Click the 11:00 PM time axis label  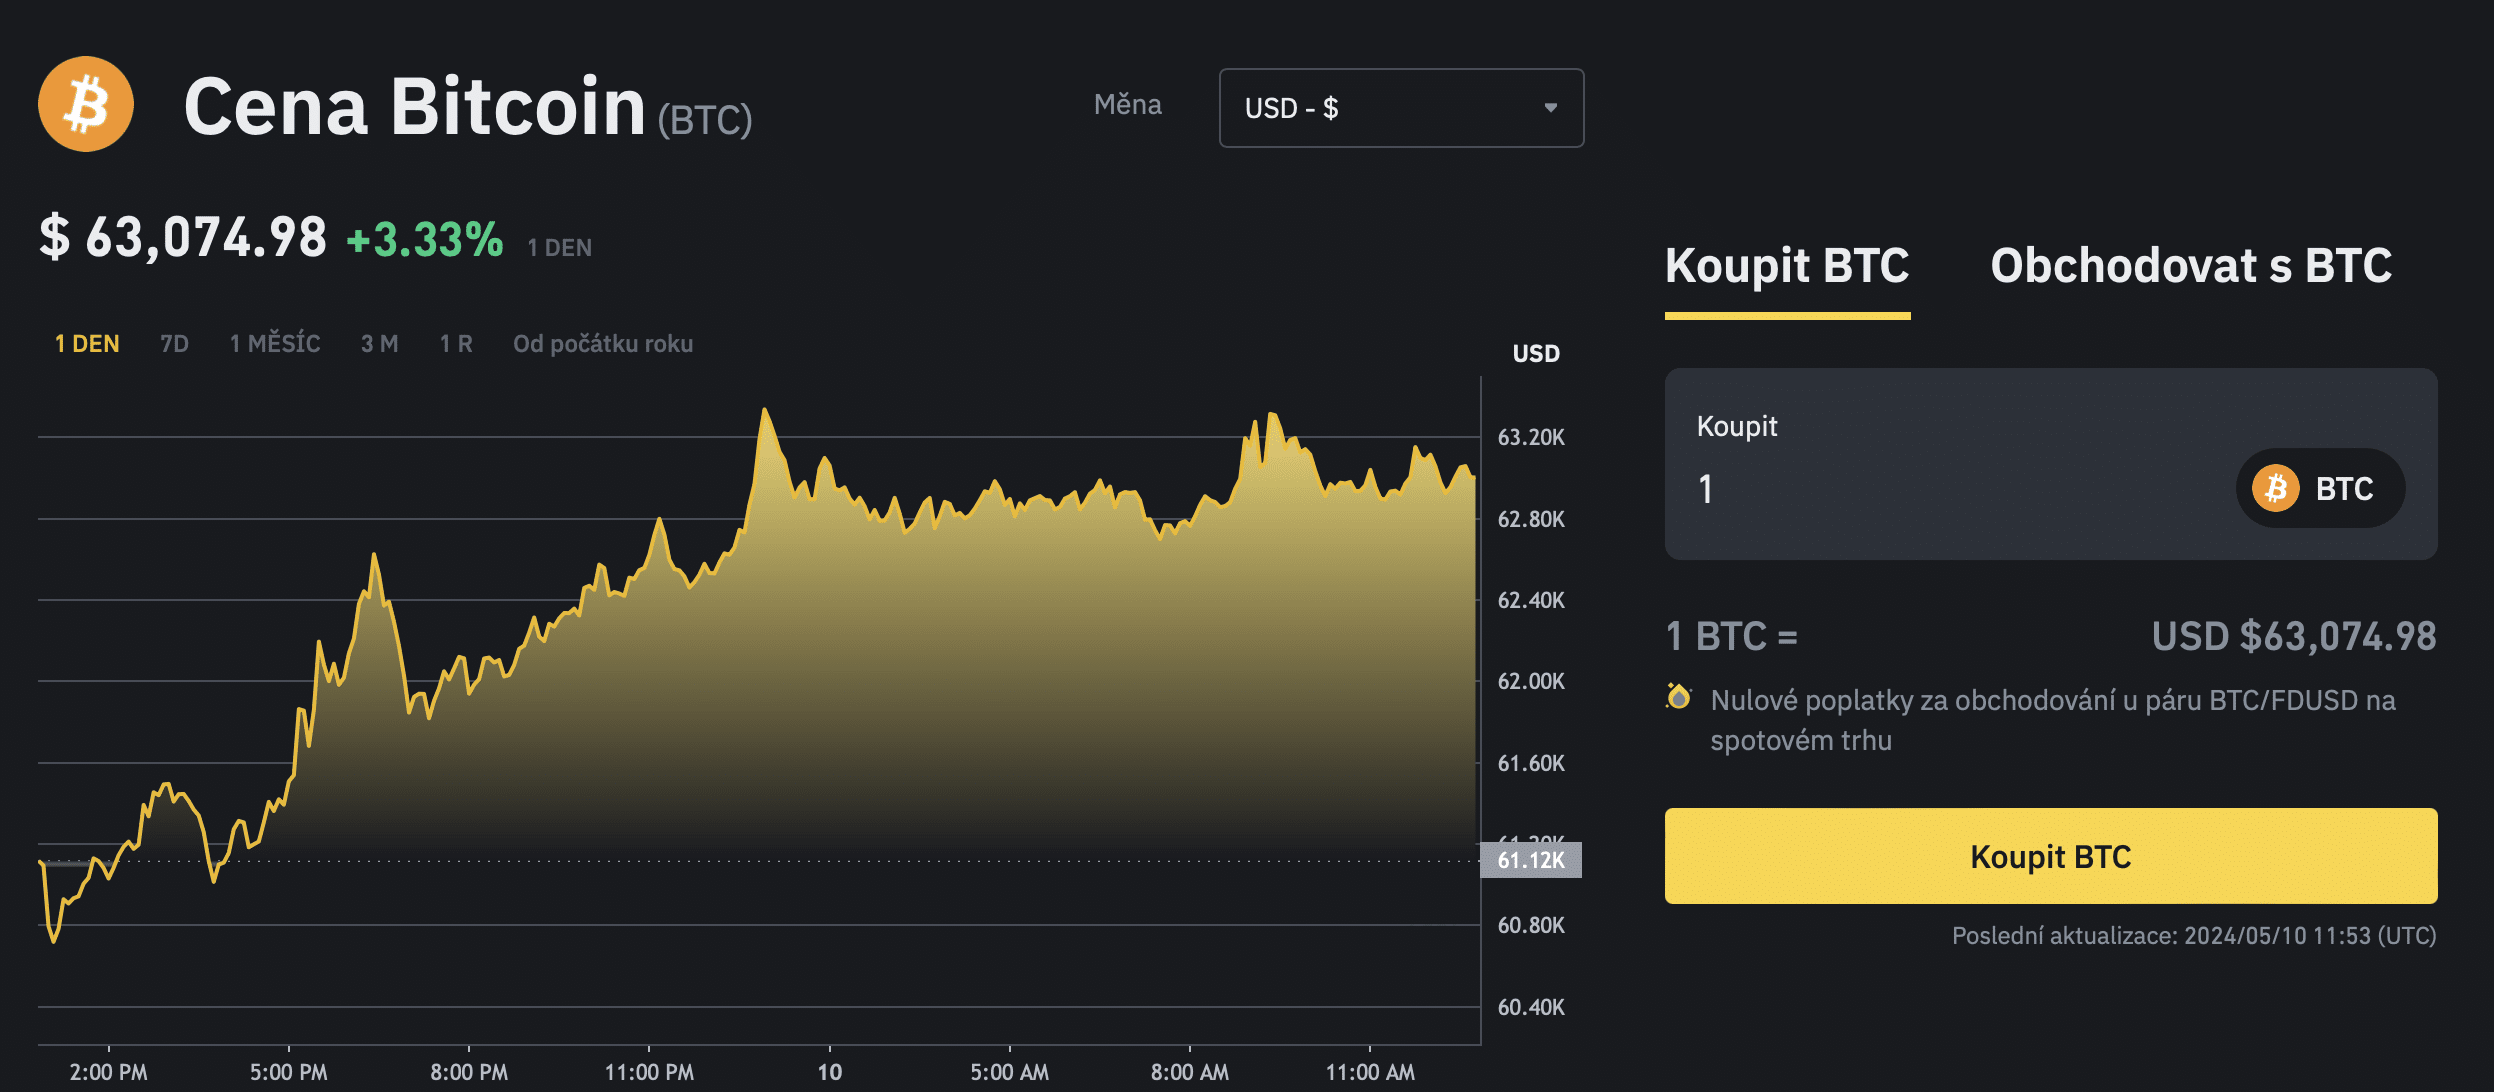[x=649, y=1072]
